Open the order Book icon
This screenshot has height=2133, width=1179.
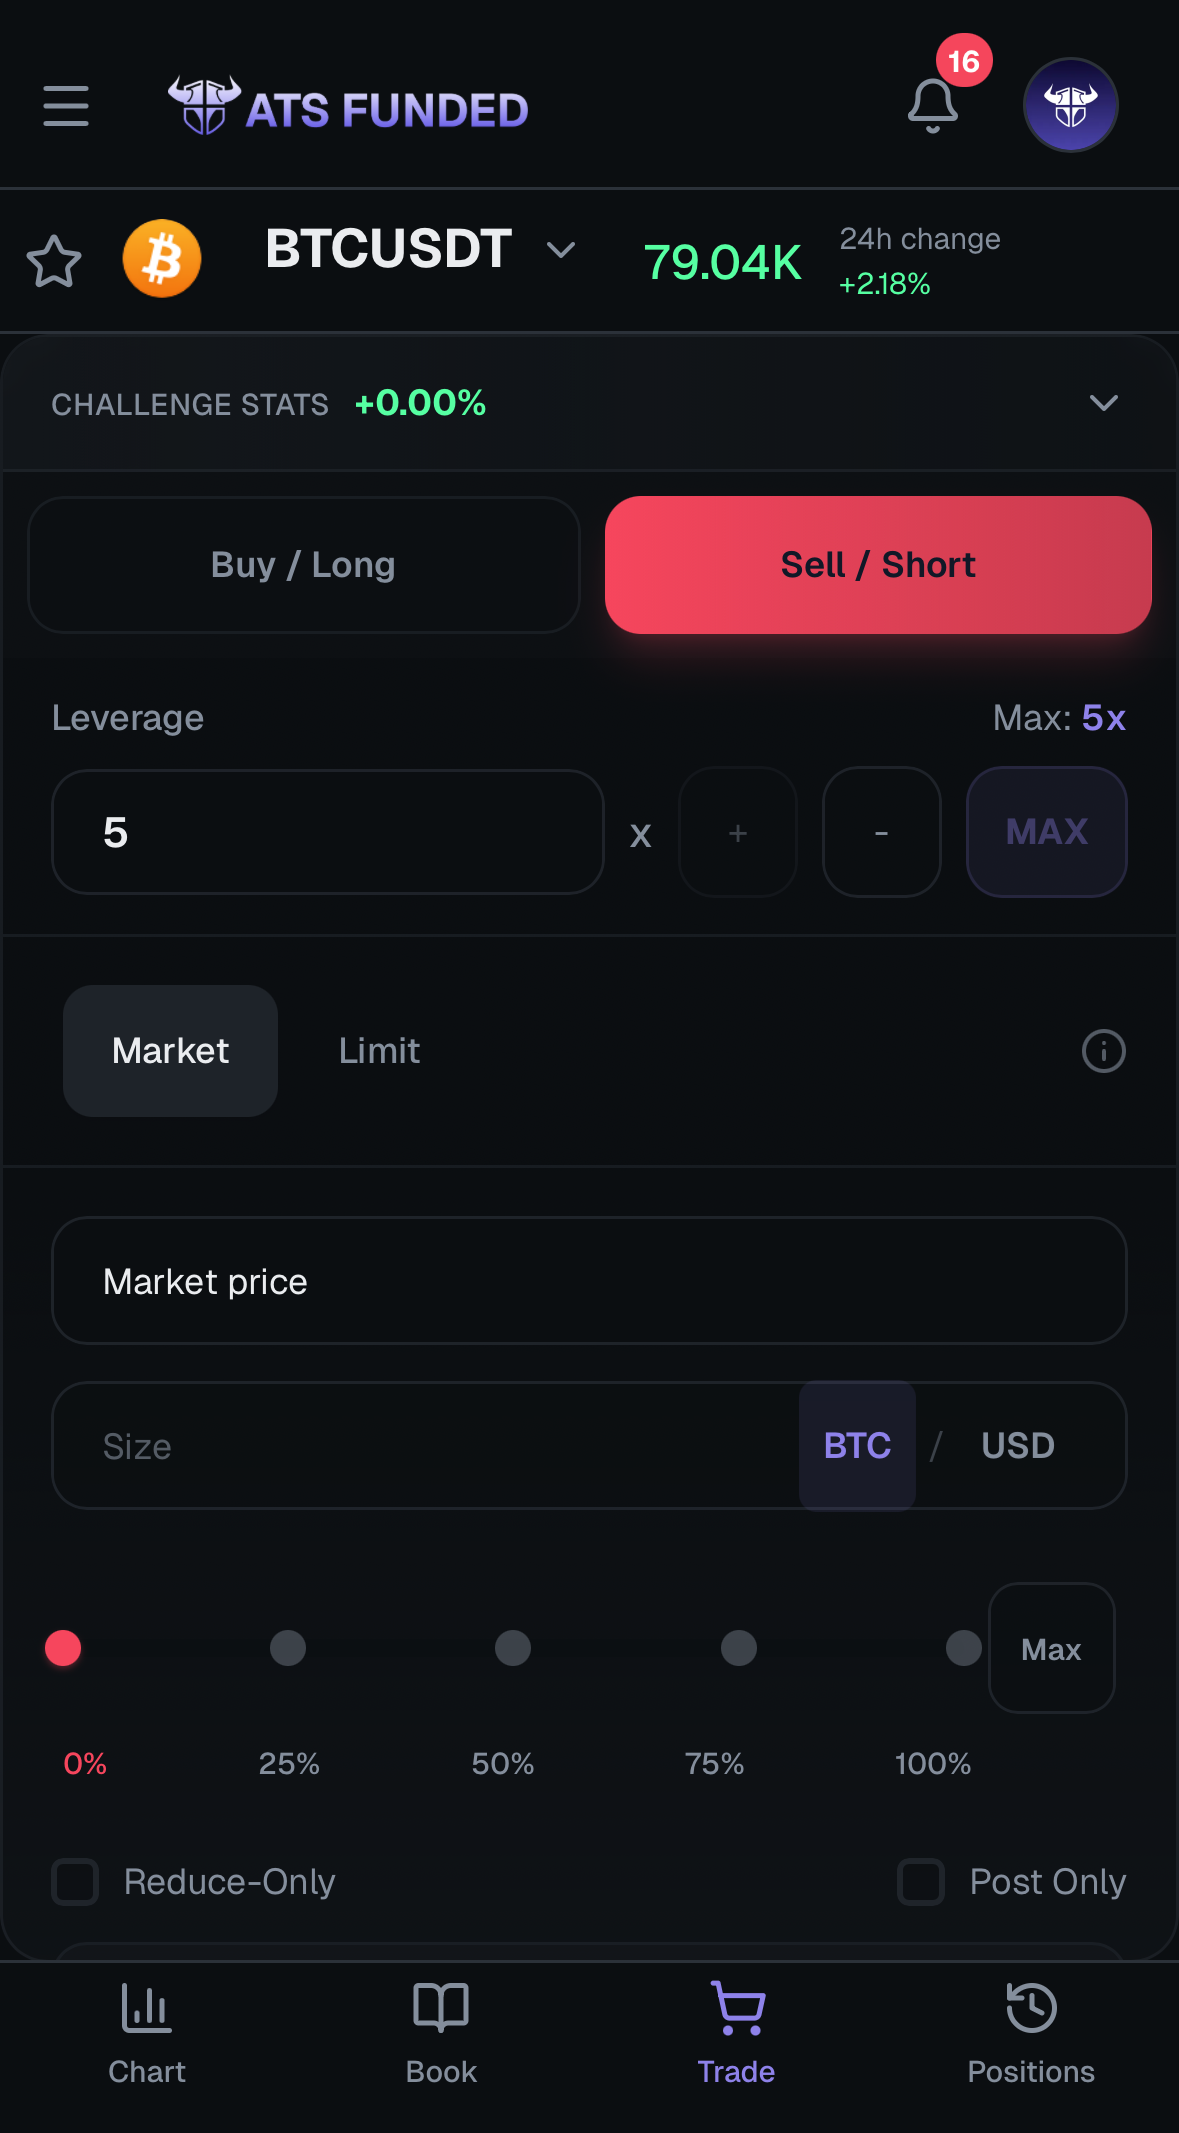pyautogui.click(x=441, y=2008)
